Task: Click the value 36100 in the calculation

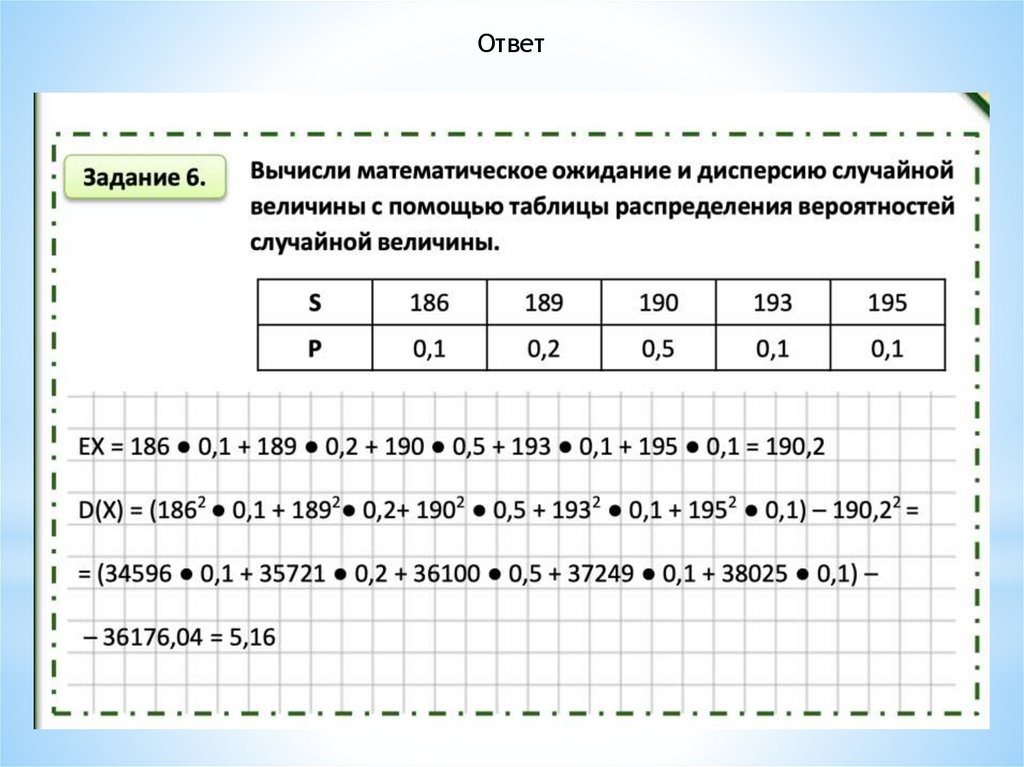Action: tap(447, 574)
